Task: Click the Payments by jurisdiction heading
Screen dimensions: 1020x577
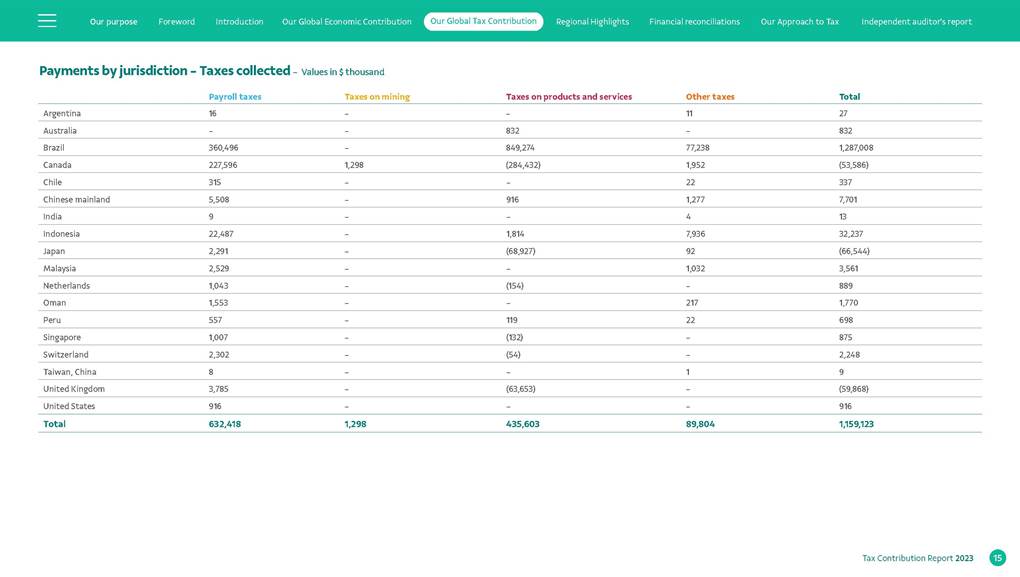Action: [164, 71]
